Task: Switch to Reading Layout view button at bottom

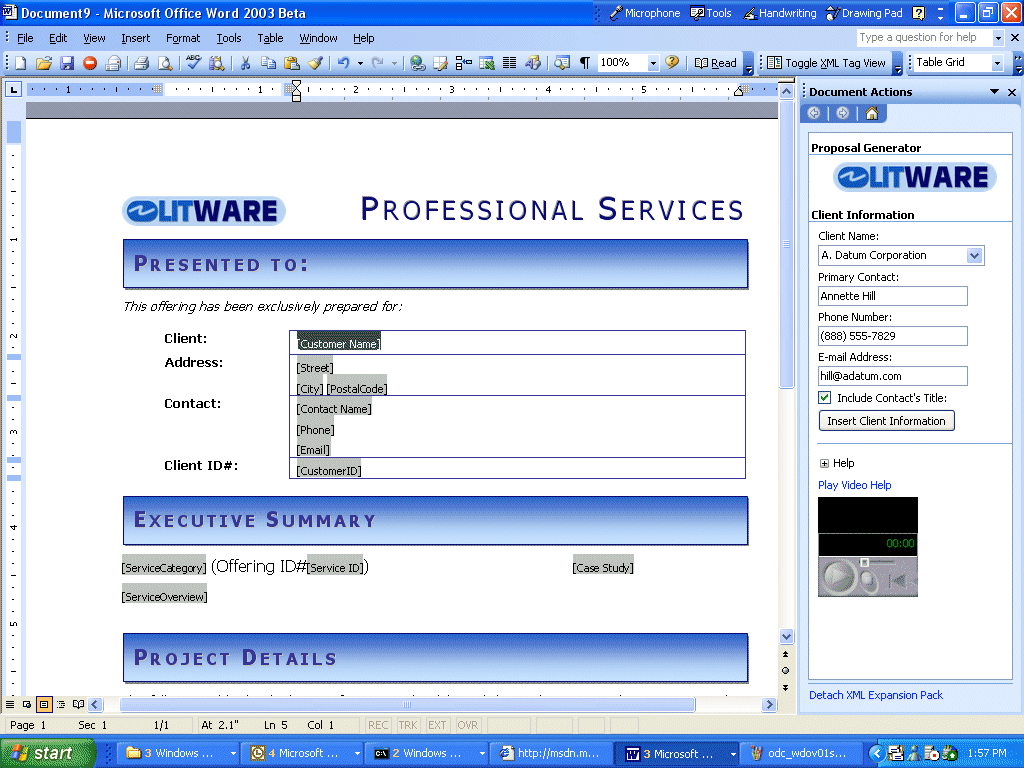Action: 78,705
